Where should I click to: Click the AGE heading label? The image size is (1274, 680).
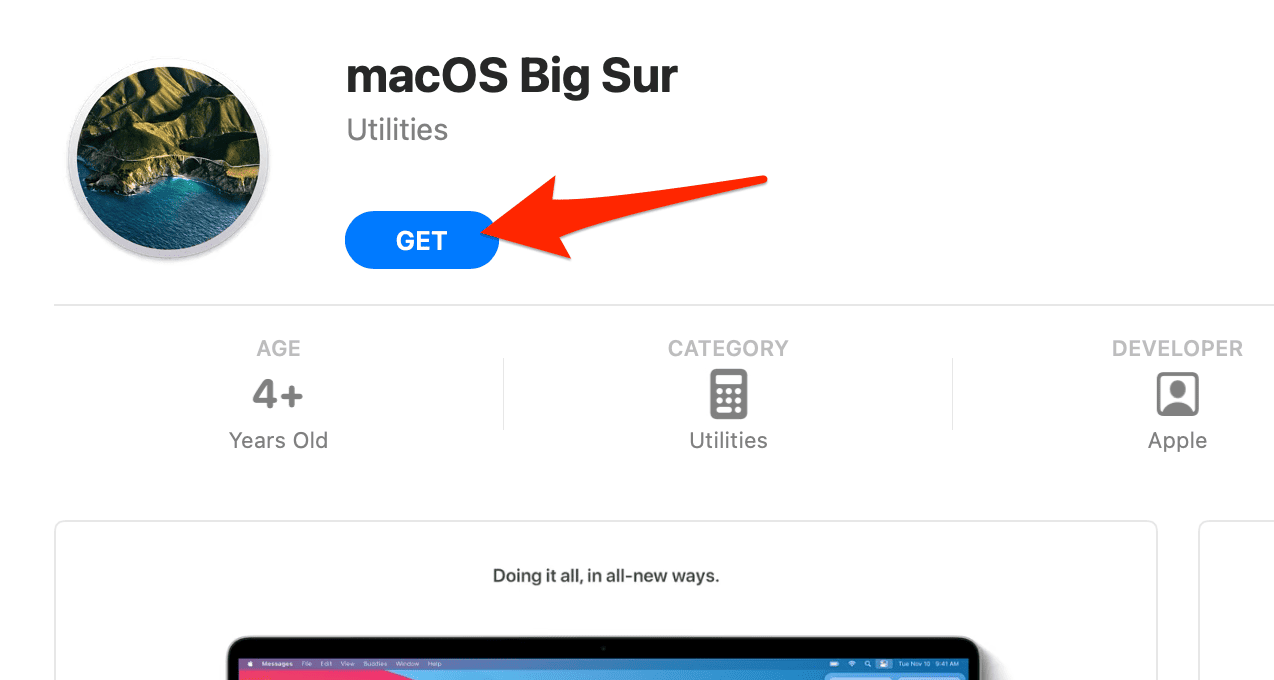click(x=278, y=349)
